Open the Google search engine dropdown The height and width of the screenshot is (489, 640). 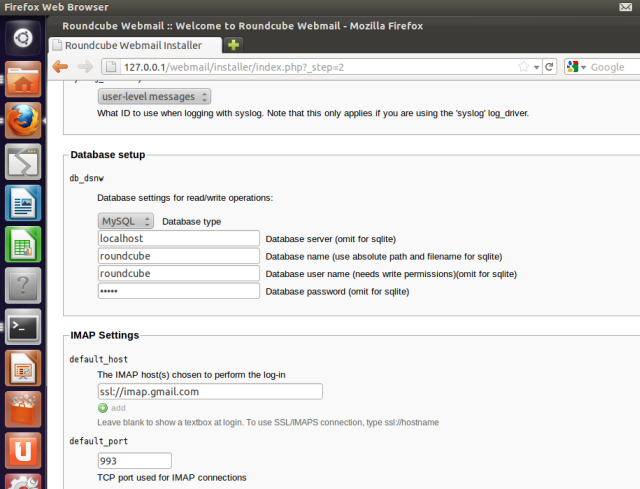click(x=577, y=67)
